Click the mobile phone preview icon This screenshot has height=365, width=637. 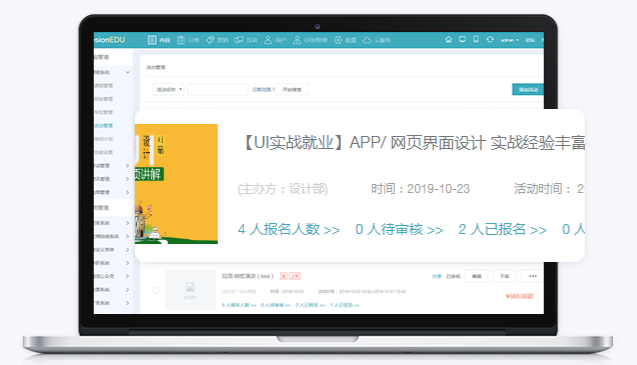476,39
